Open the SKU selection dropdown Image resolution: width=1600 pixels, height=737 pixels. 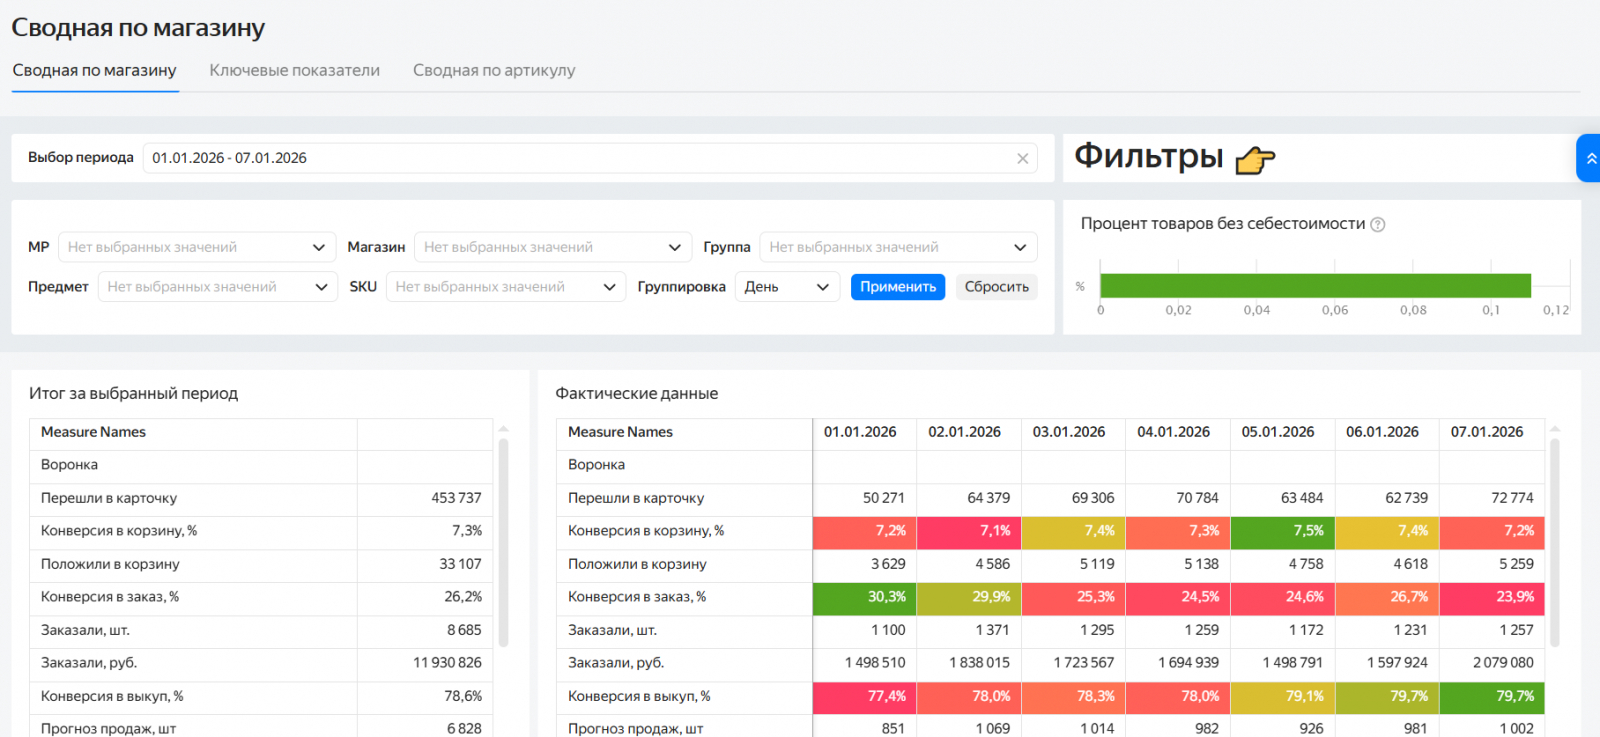click(x=505, y=287)
